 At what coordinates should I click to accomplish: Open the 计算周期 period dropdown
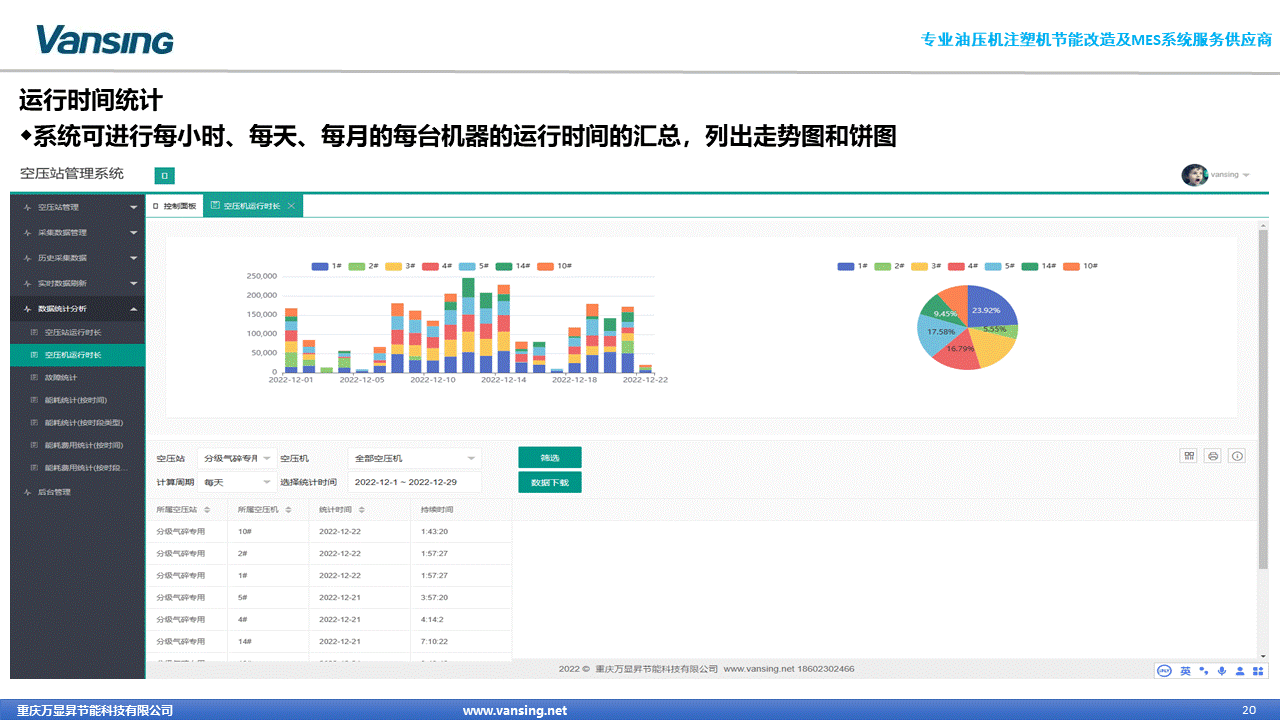[237, 482]
